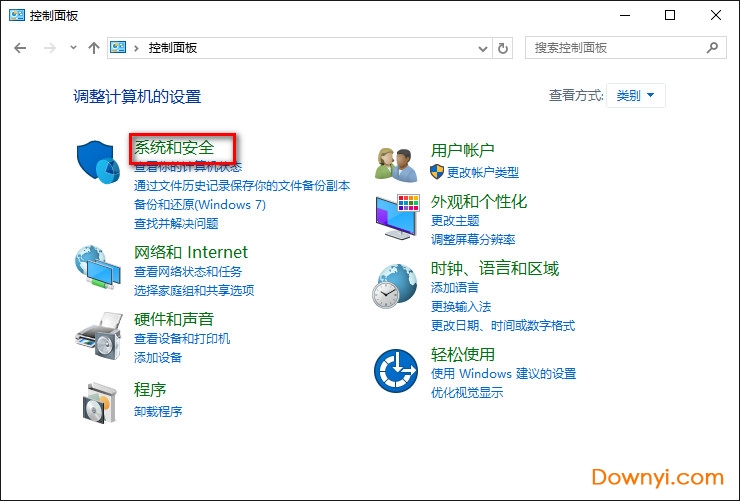Open the 系统和安全 heading link
Image resolution: width=740 pixels, height=501 pixels.
coord(174,148)
